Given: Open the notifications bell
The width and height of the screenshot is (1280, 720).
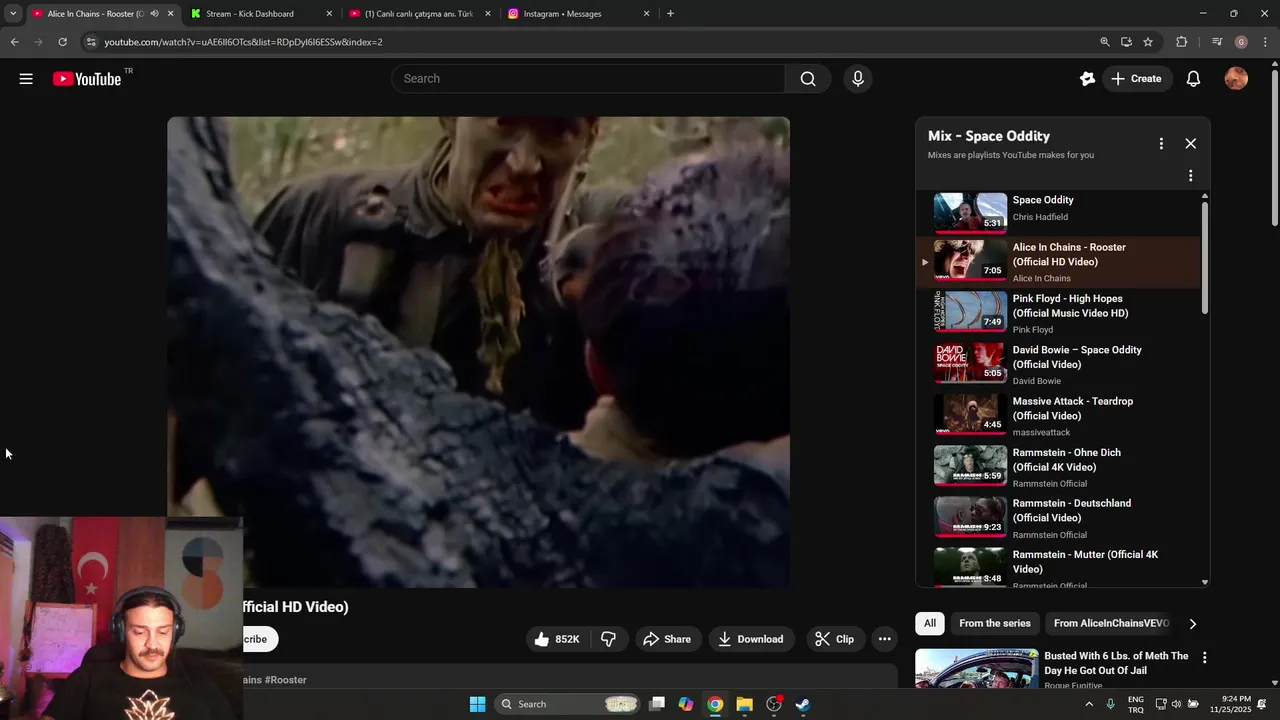Looking at the screenshot, I should pos(1193,79).
